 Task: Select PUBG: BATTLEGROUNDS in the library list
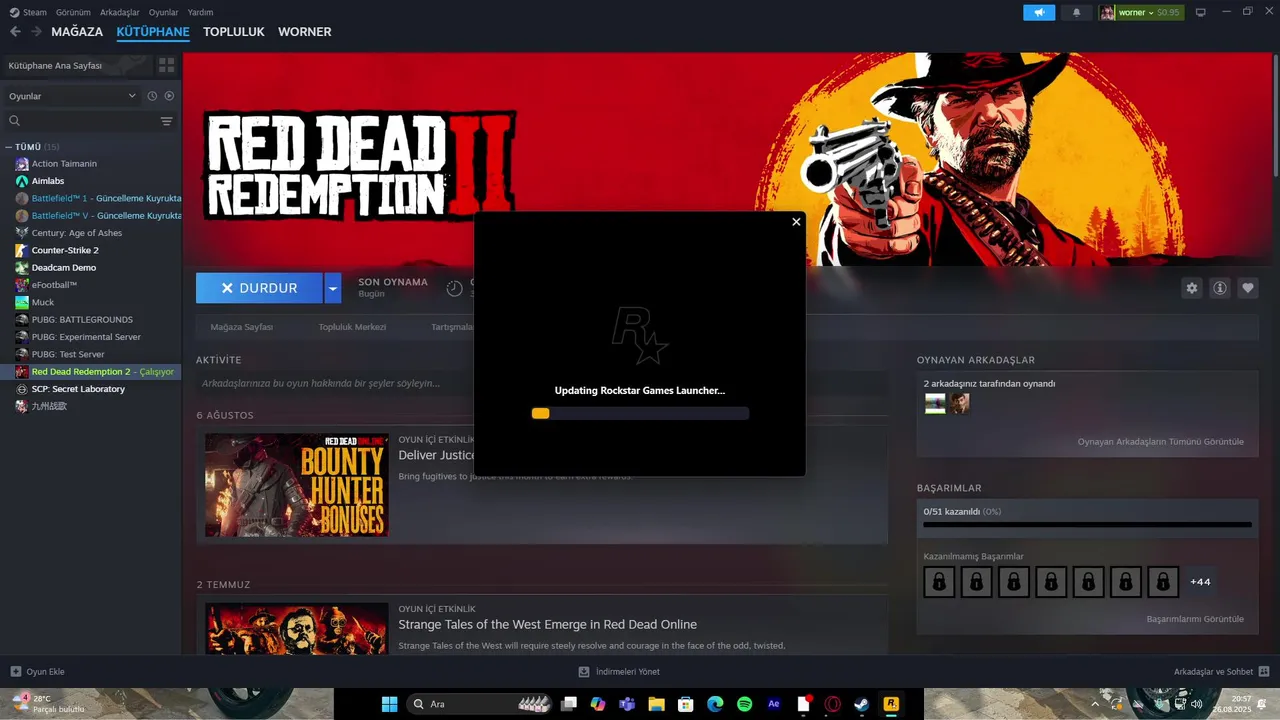(82, 319)
